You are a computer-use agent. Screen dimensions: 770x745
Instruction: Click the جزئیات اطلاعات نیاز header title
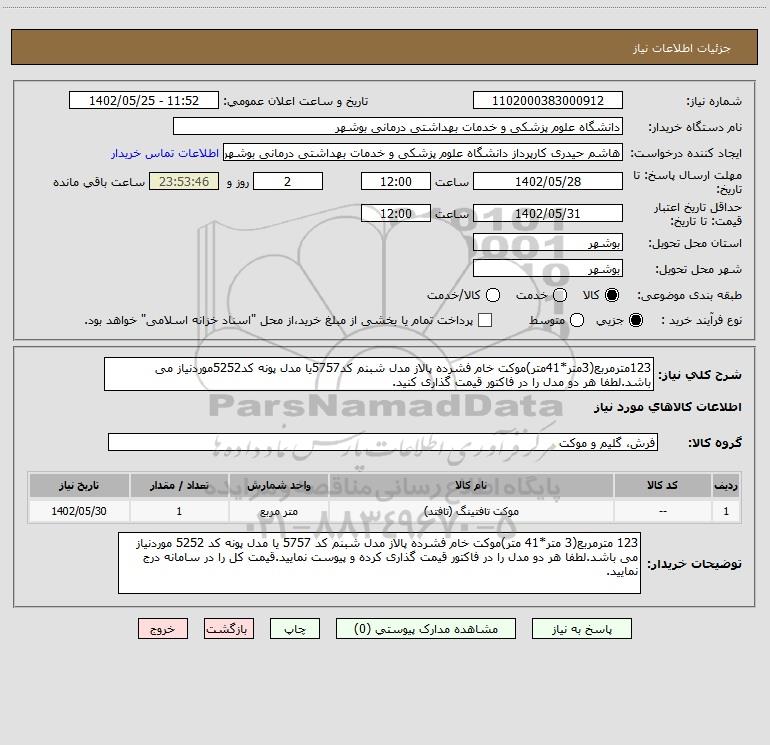[x=682, y=48]
